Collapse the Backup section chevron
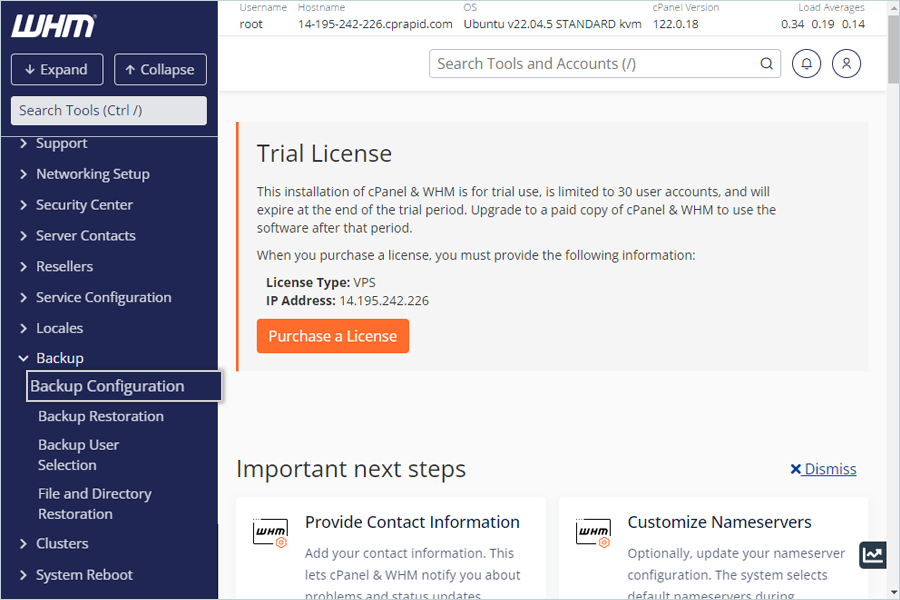 pyautogui.click(x=23, y=358)
